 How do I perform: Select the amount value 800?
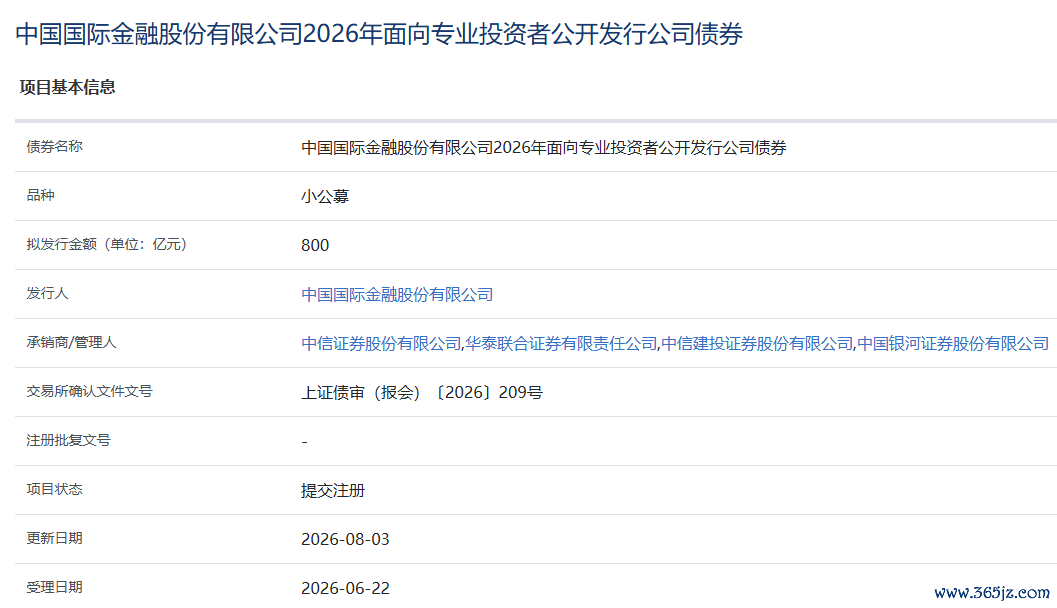315,245
